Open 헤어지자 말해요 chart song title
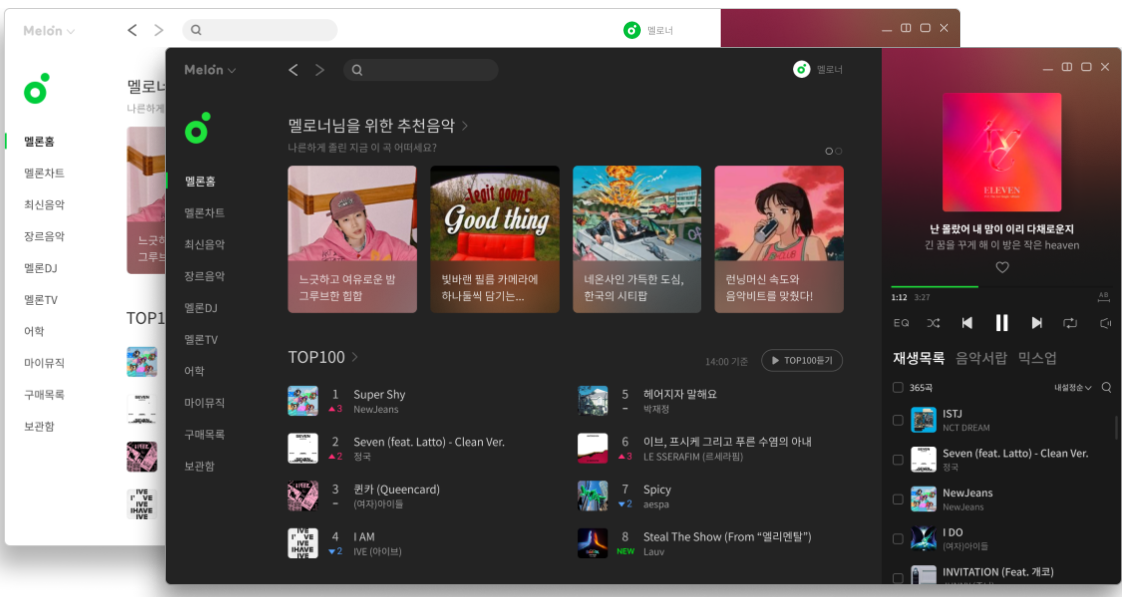The height and width of the screenshot is (597, 1129). point(680,395)
